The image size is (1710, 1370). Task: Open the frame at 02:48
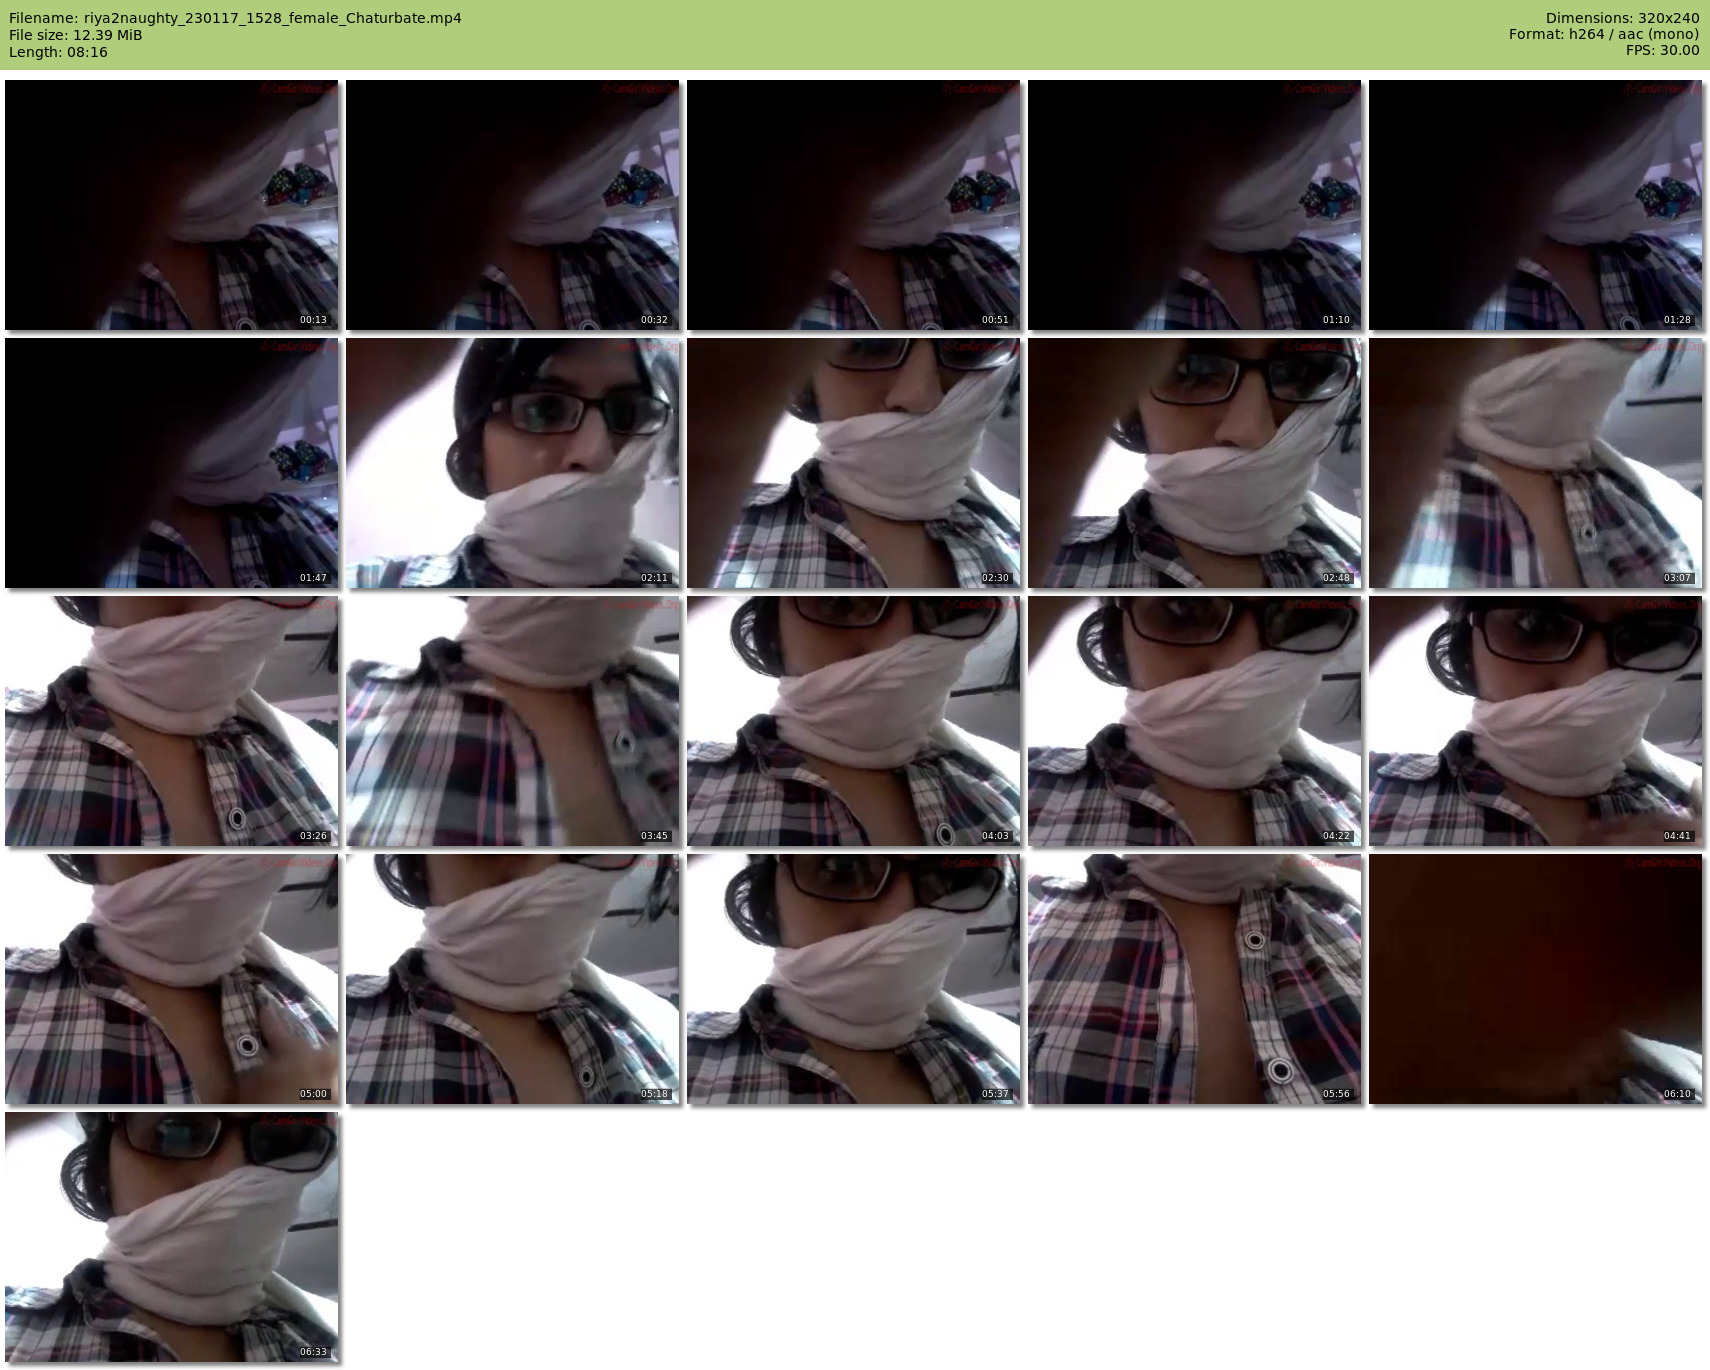point(1194,463)
